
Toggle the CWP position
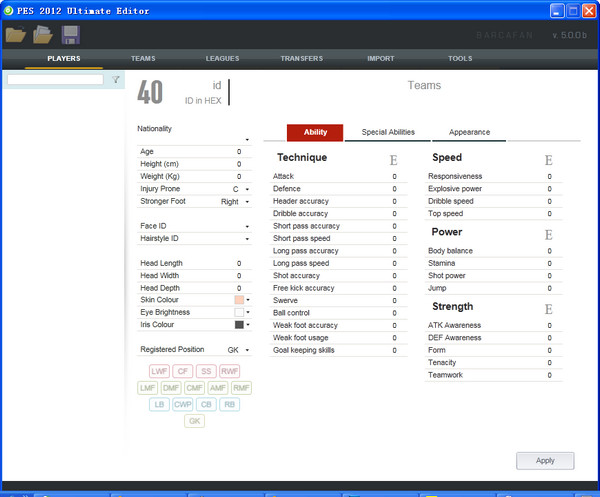coord(183,404)
